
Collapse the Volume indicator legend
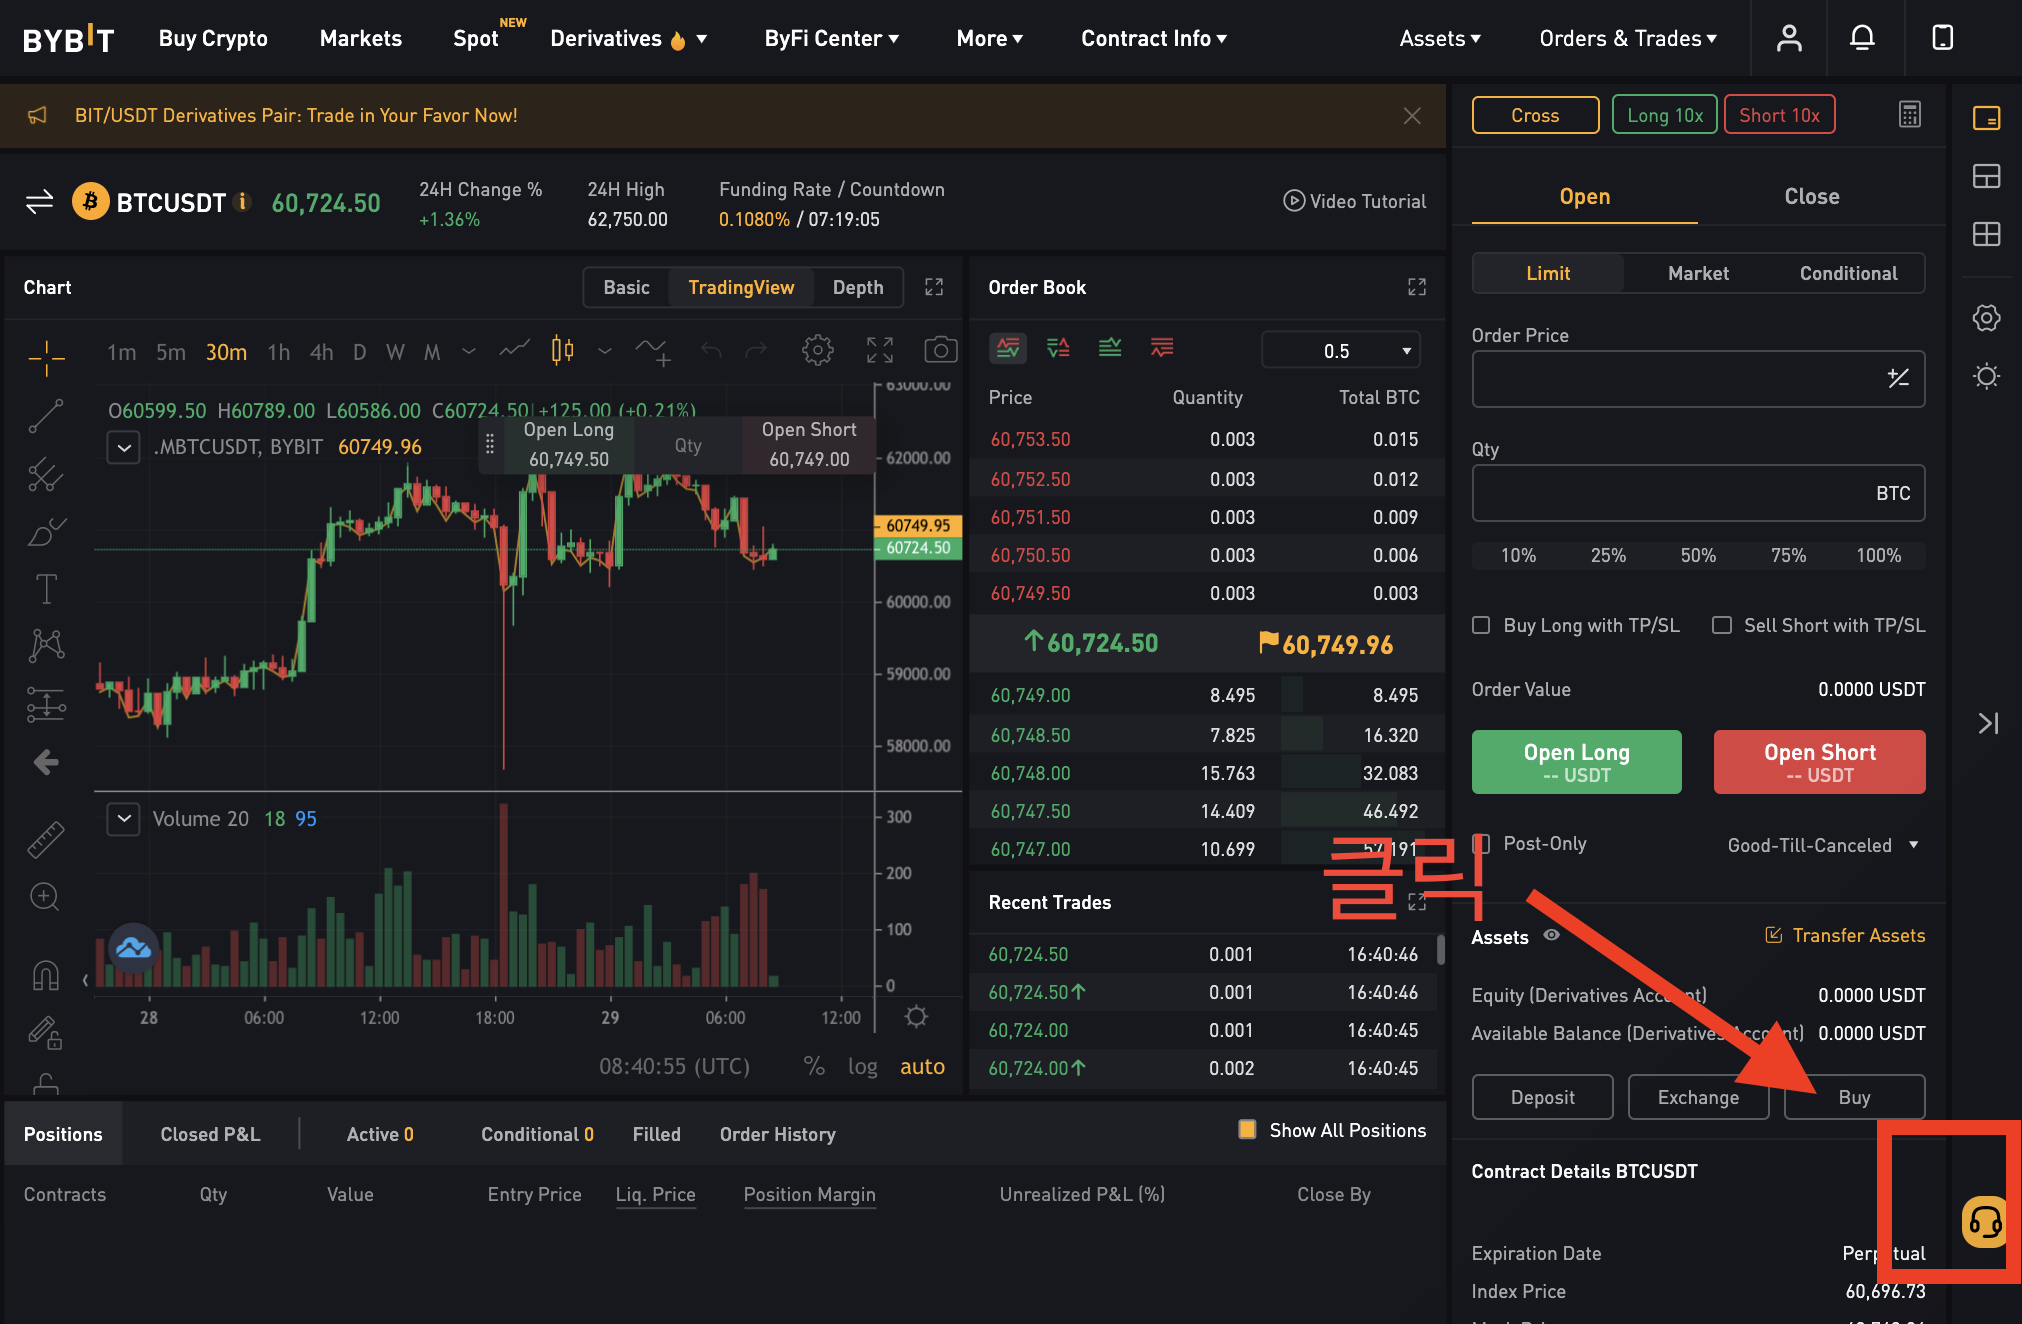tap(123, 819)
